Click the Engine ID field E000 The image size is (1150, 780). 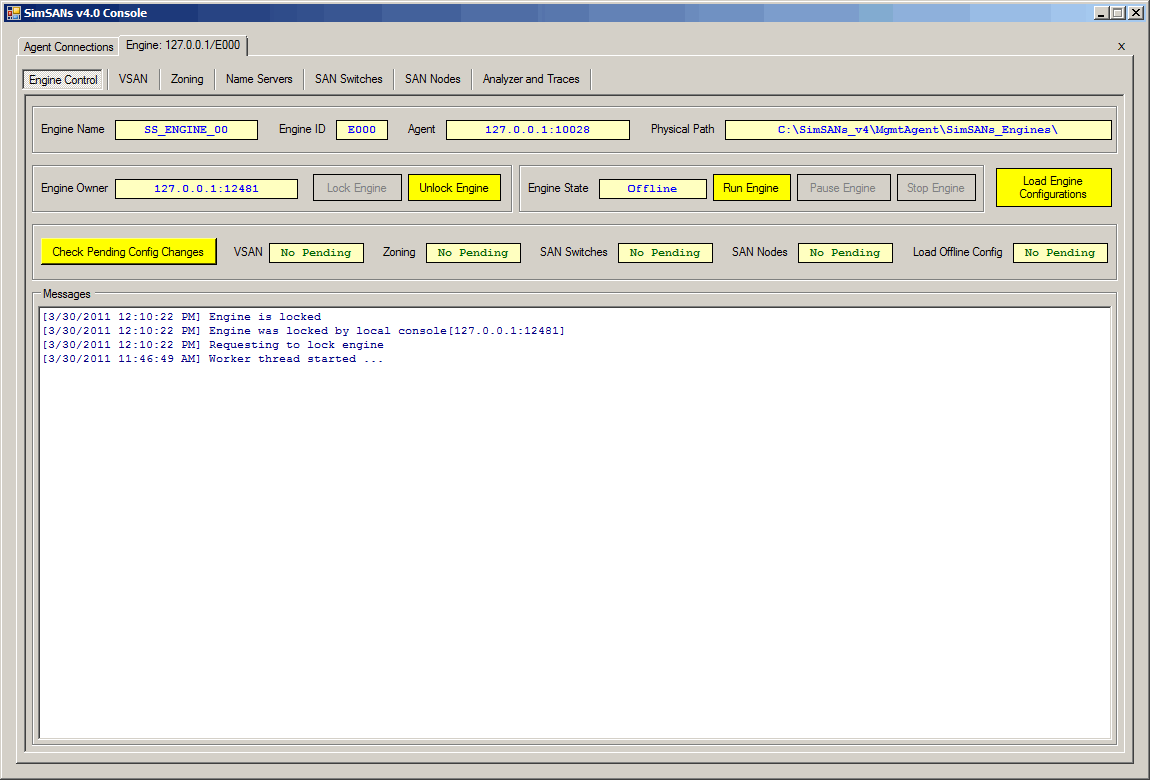point(361,130)
